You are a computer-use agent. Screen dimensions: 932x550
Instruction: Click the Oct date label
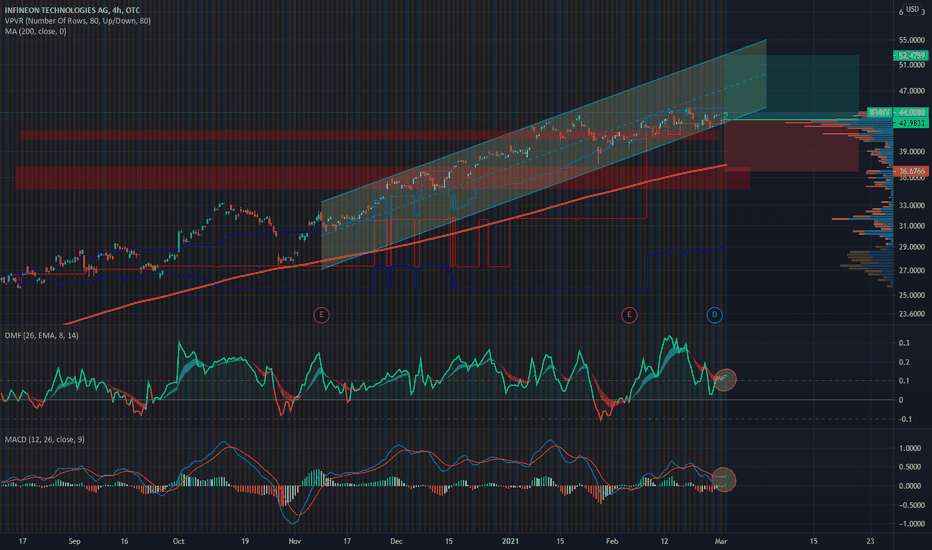[178, 541]
